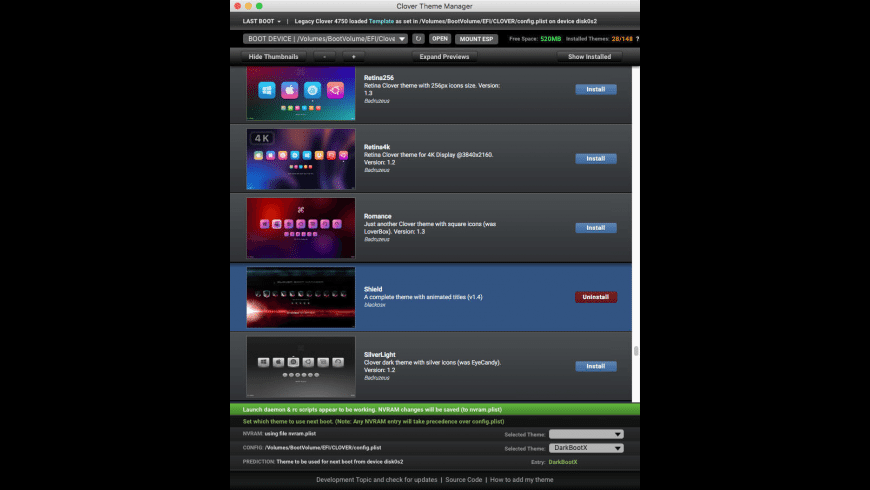Click the theme list scrollbar handle
This screenshot has height=490, width=870.
[636, 351]
